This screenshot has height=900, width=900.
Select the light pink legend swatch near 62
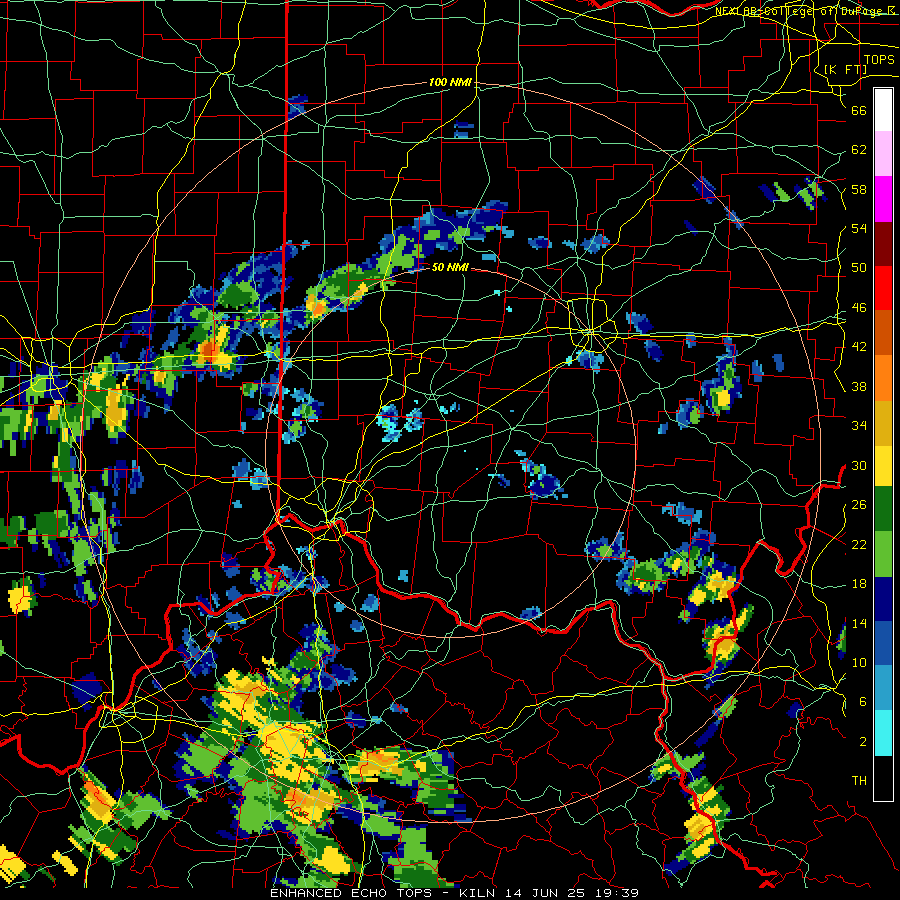883,154
